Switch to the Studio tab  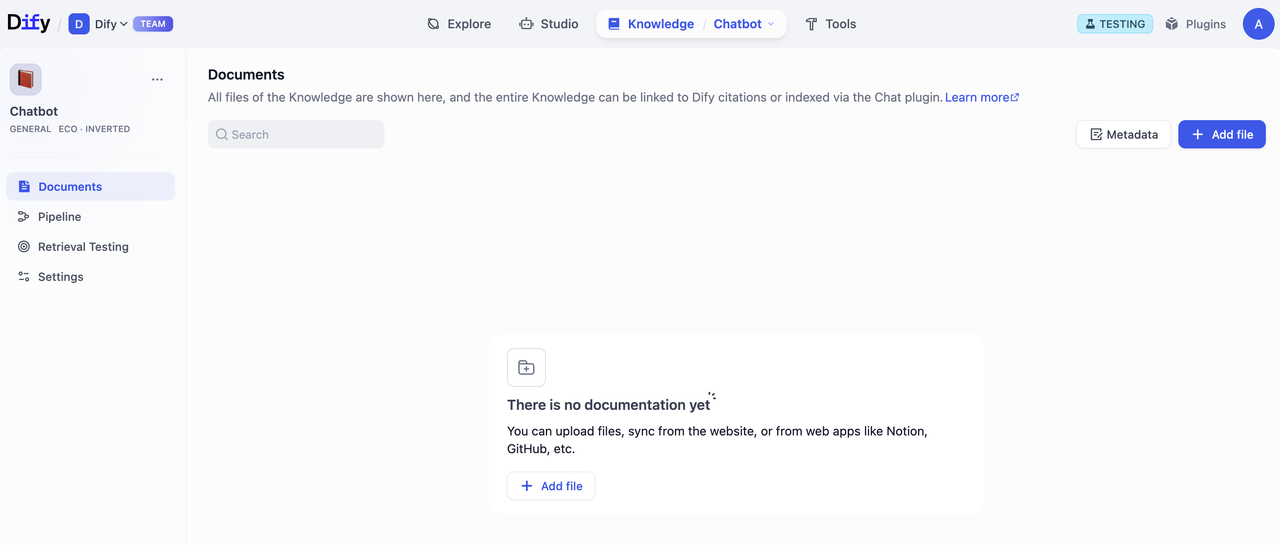pyautogui.click(x=549, y=24)
